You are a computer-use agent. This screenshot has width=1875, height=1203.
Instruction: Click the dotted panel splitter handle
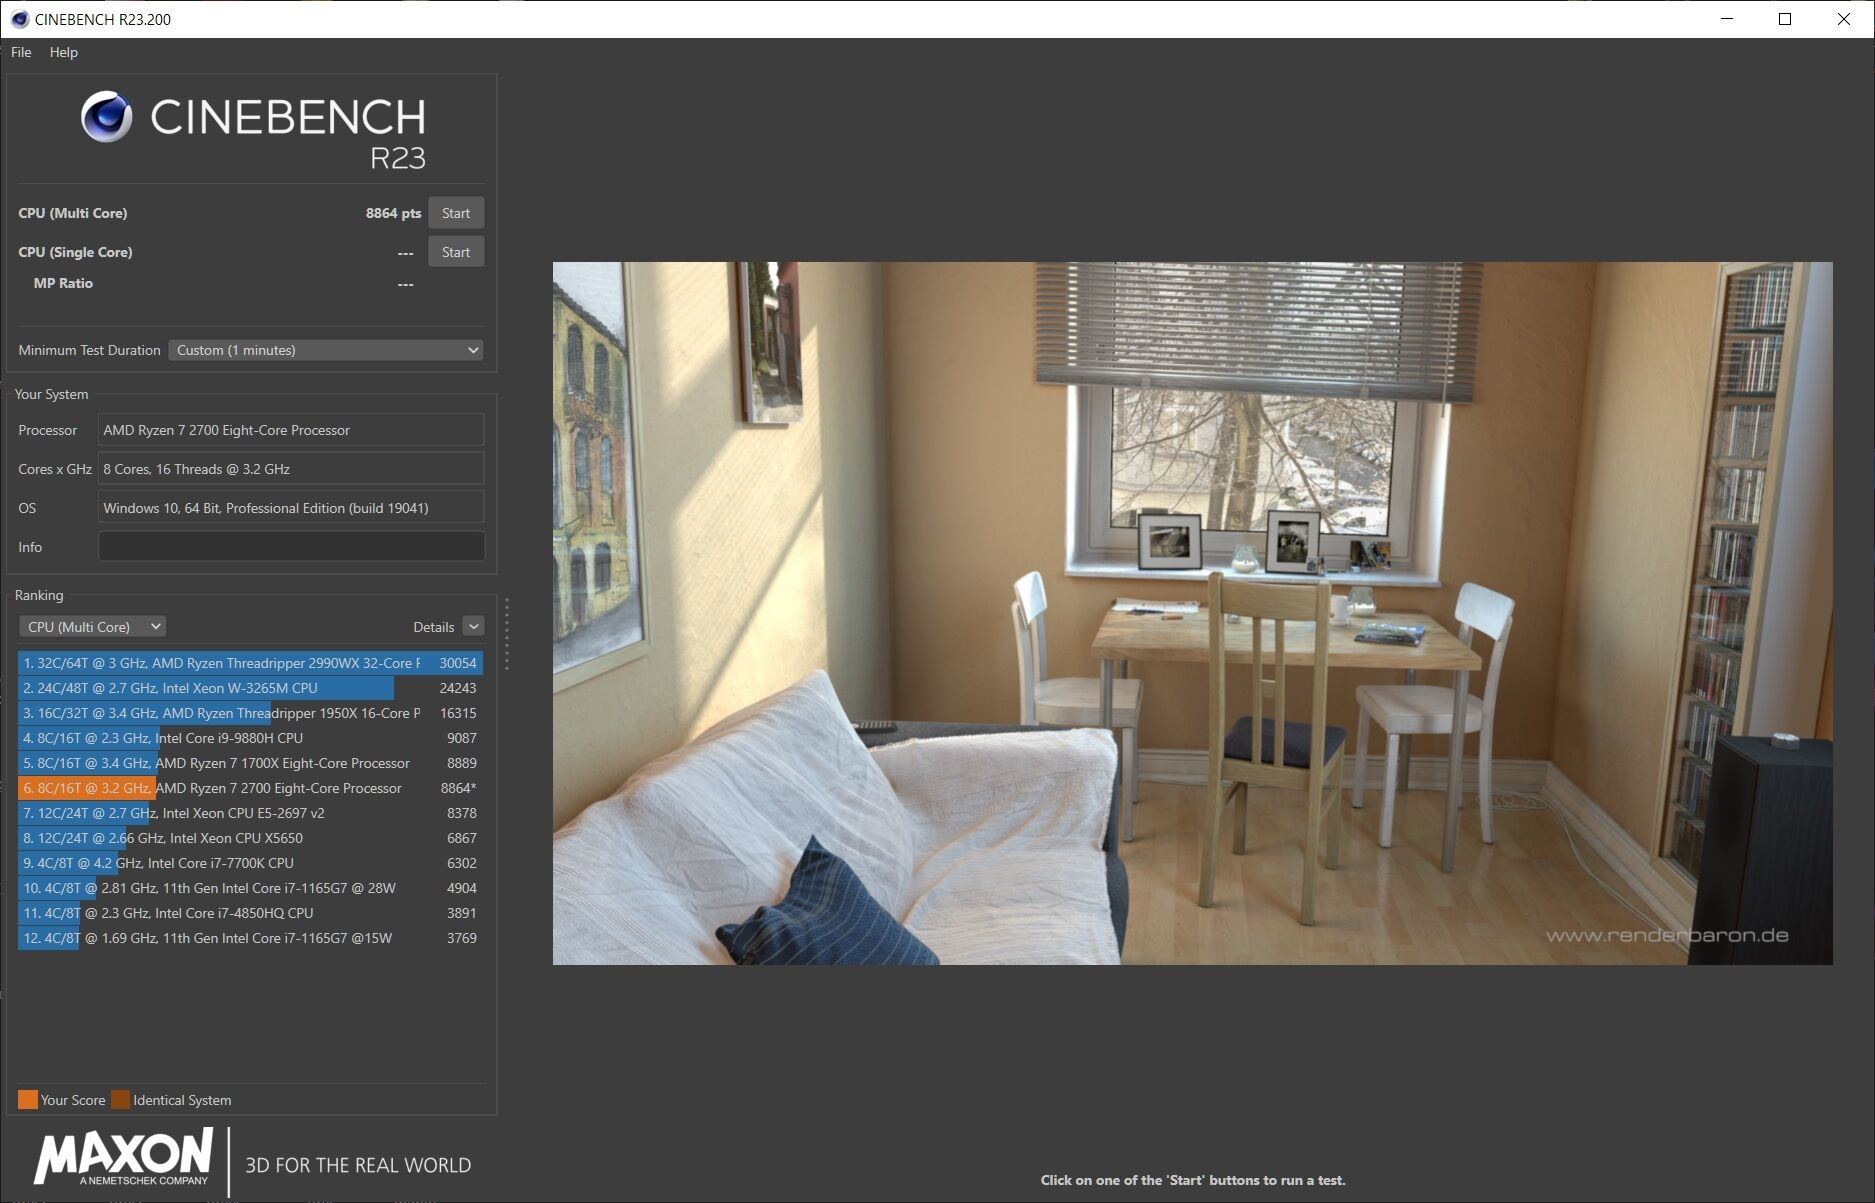click(x=507, y=634)
